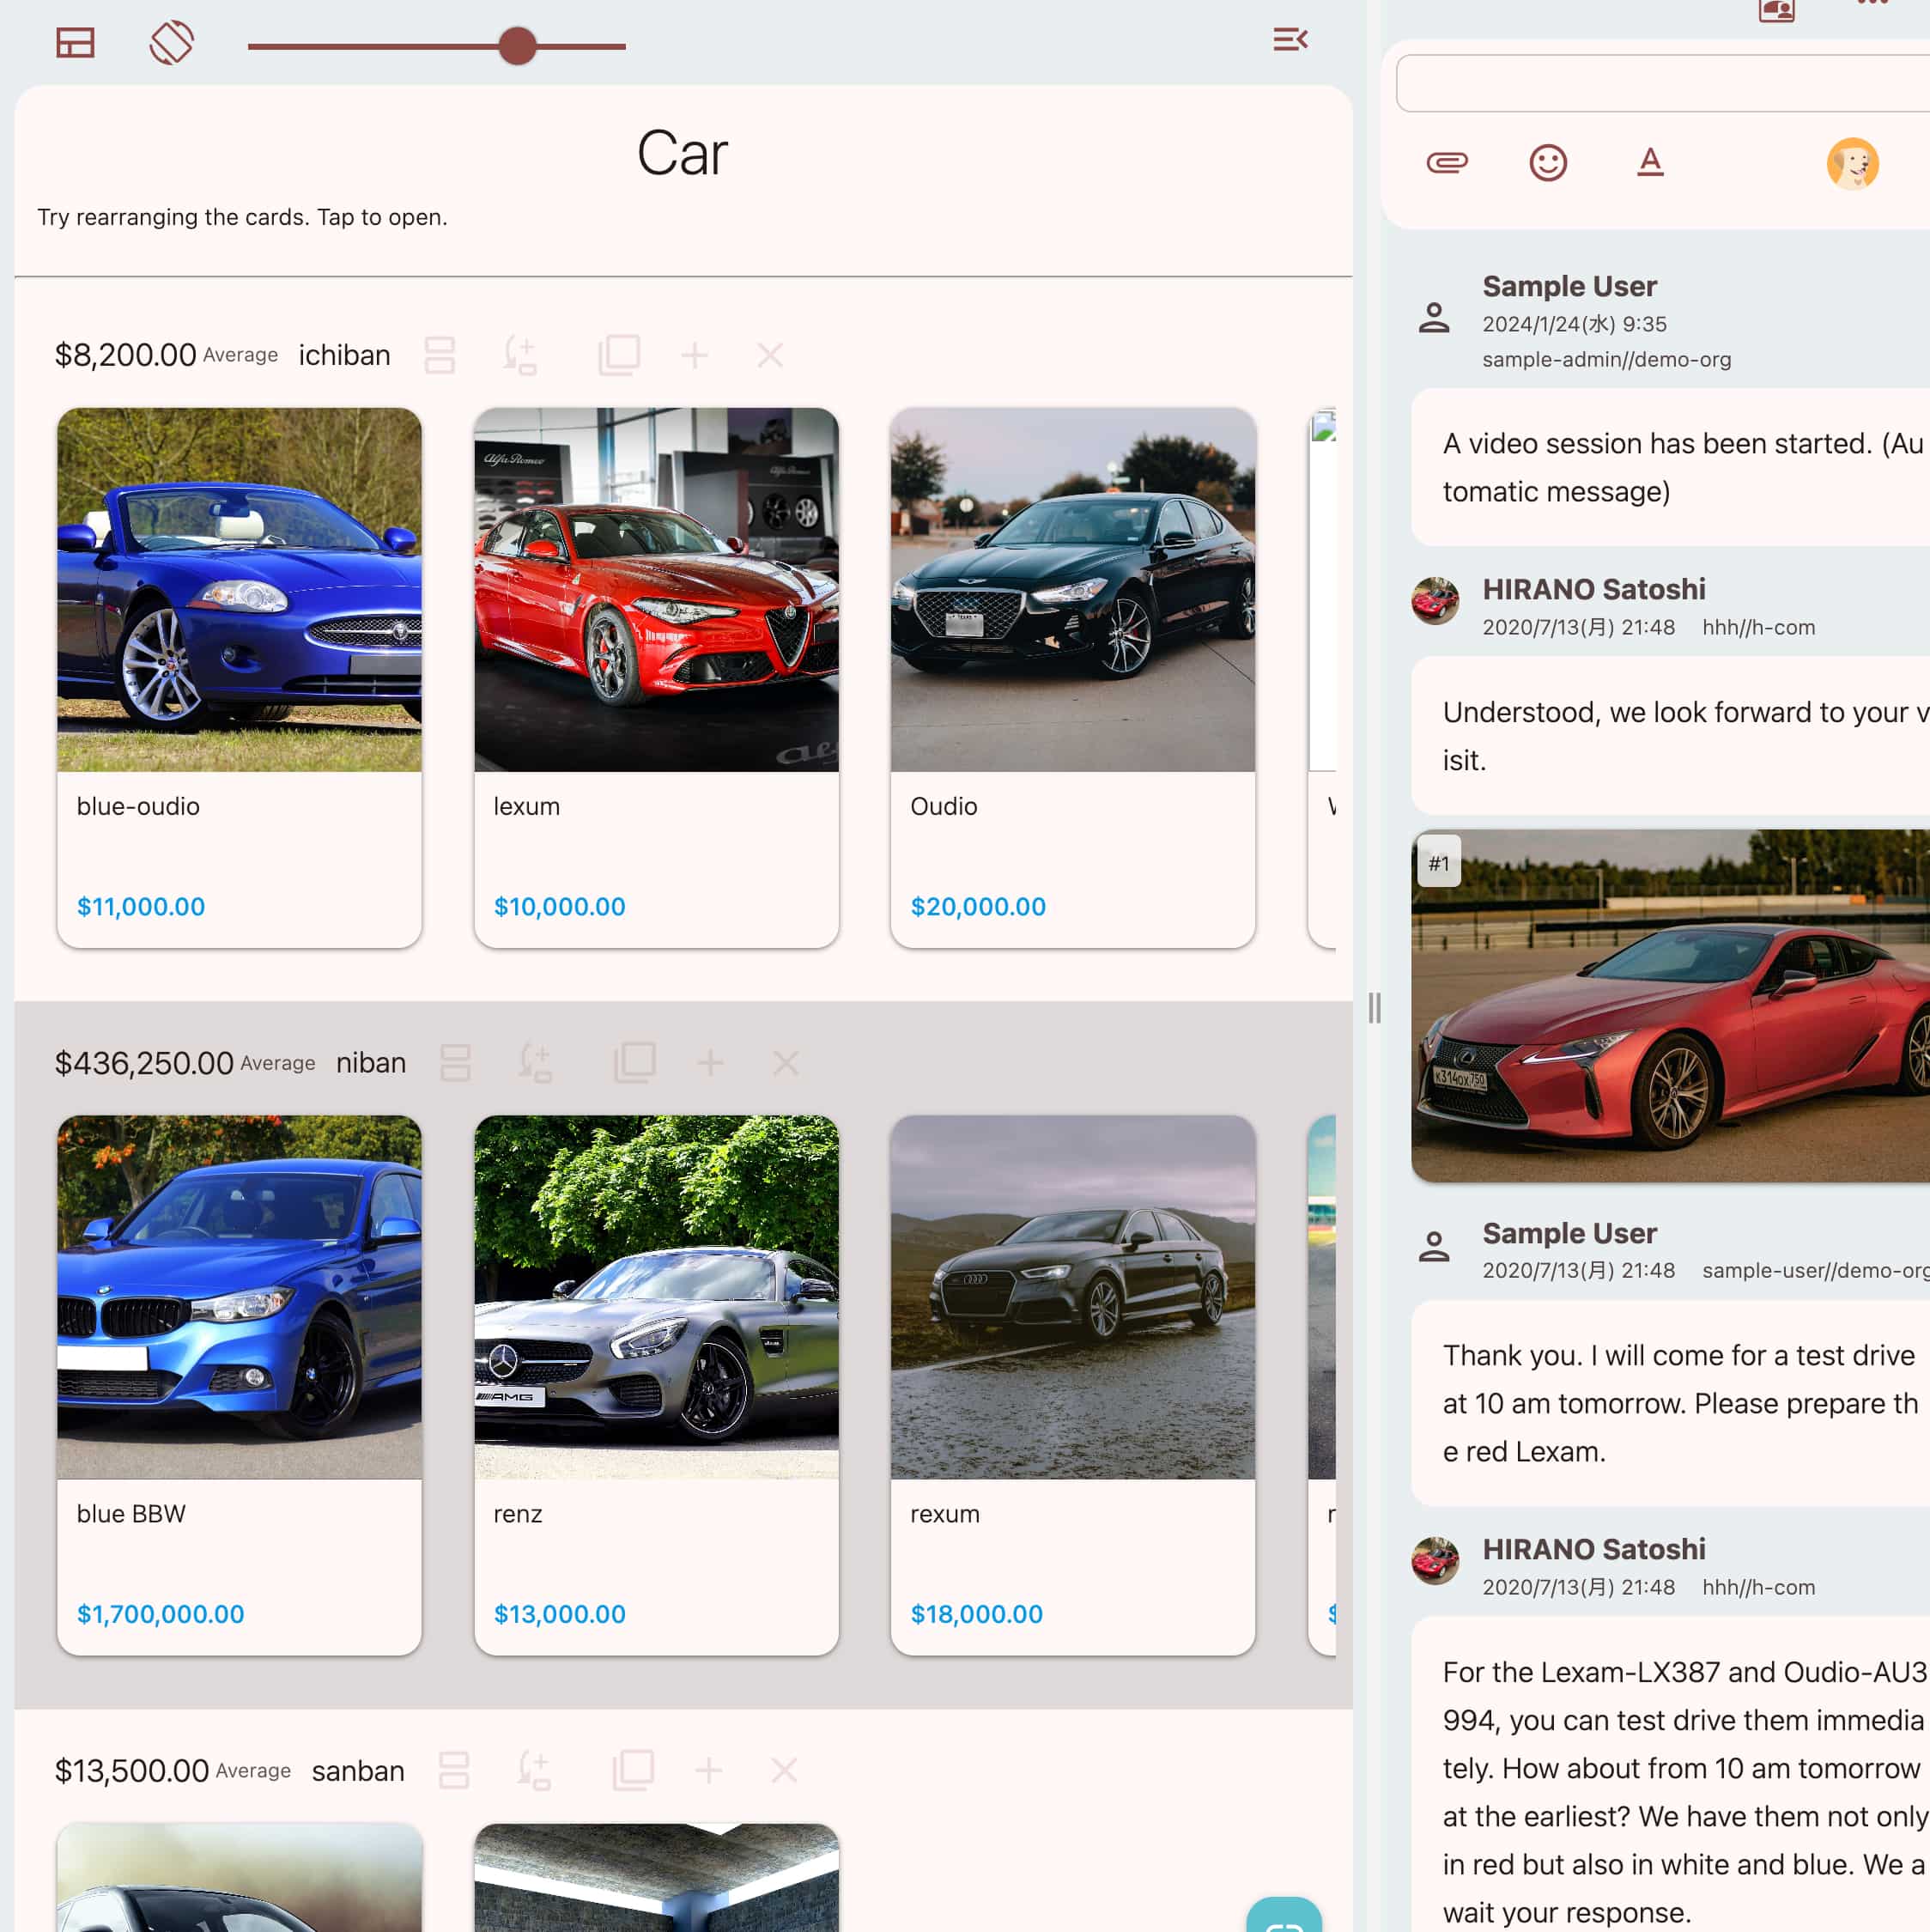Remove the sanban row with X
The width and height of the screenshot is (1930, 1932).
(785, 1770)
